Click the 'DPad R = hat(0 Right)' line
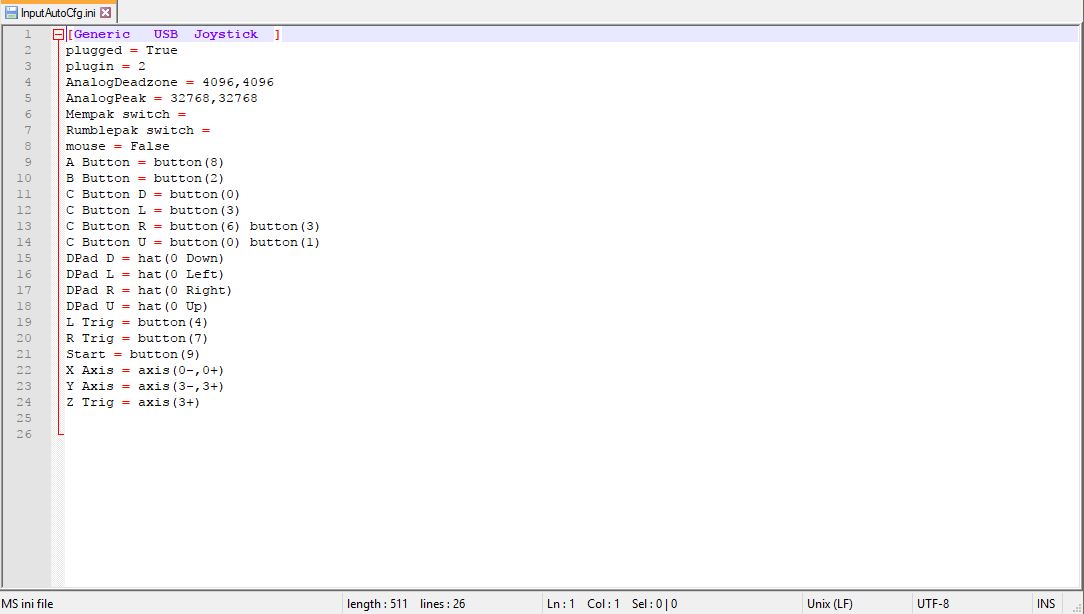The image size is (1084, 614). (148, 290)
